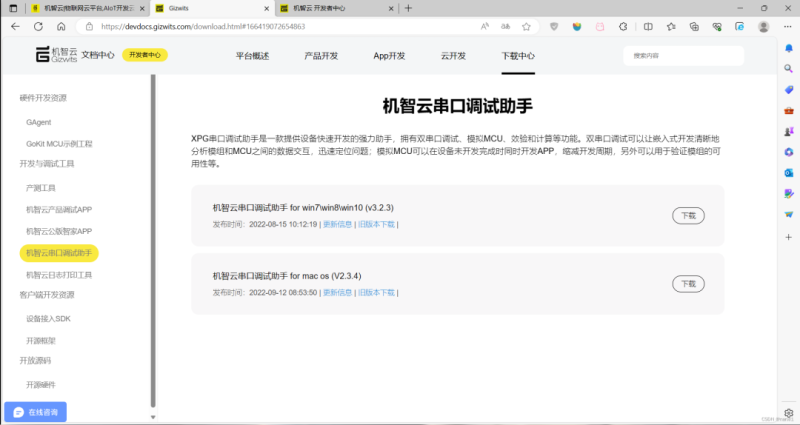
Task: Select 机智云日志打印工具 in the left sidebar
Action: pyautogui.click(x=59, y=274)
